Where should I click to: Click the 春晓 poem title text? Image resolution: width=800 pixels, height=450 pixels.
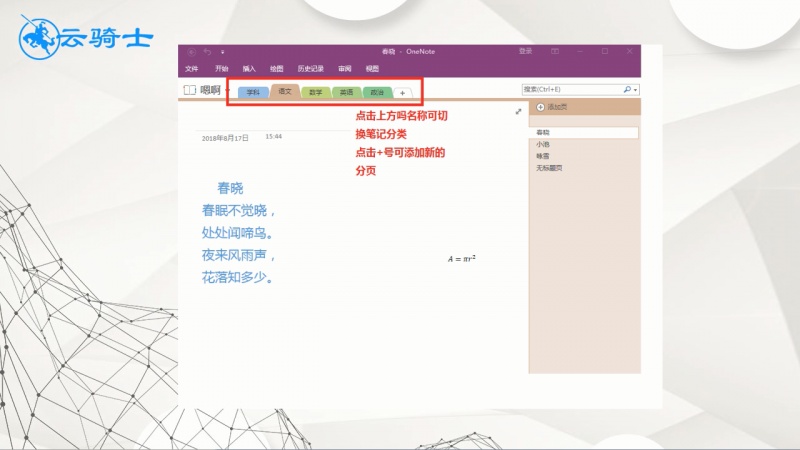tap(230, 188)
